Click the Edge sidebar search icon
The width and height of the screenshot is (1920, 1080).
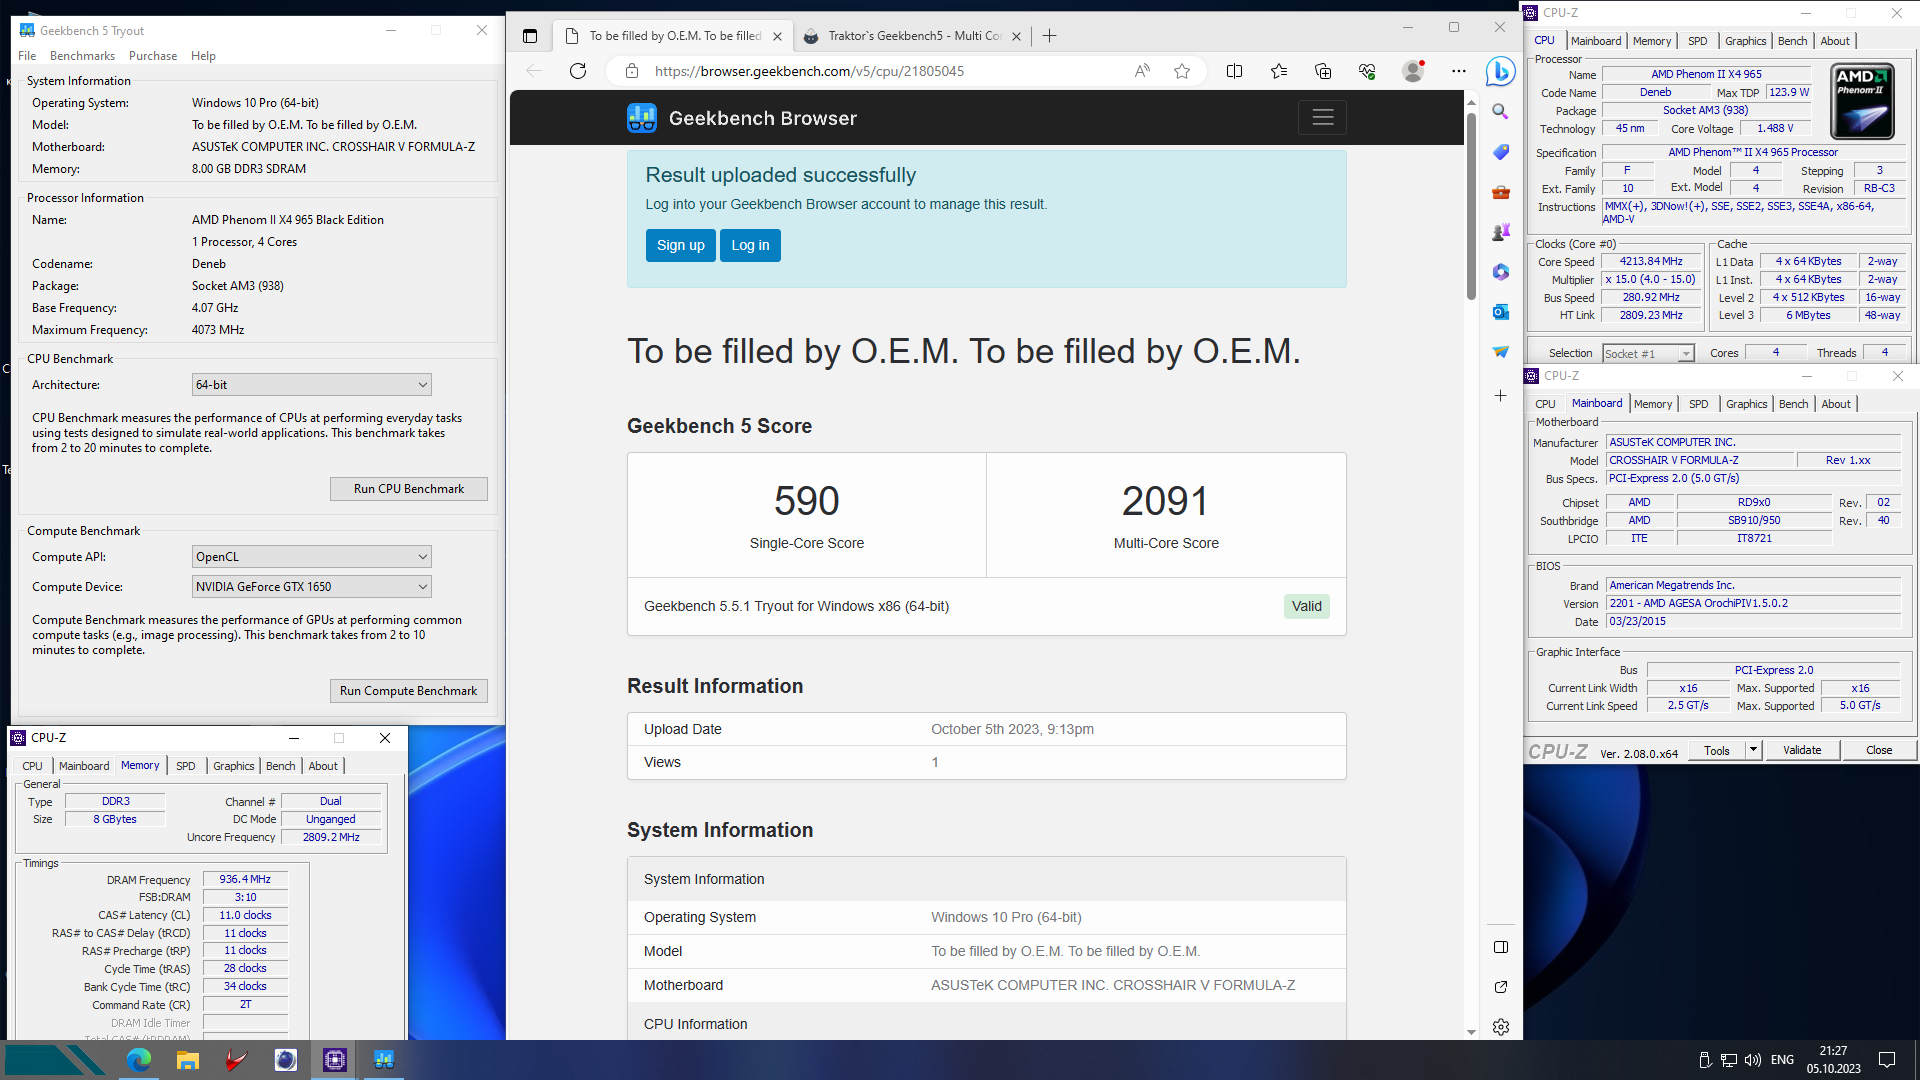pyautogui.click(x=1500, y=111)
